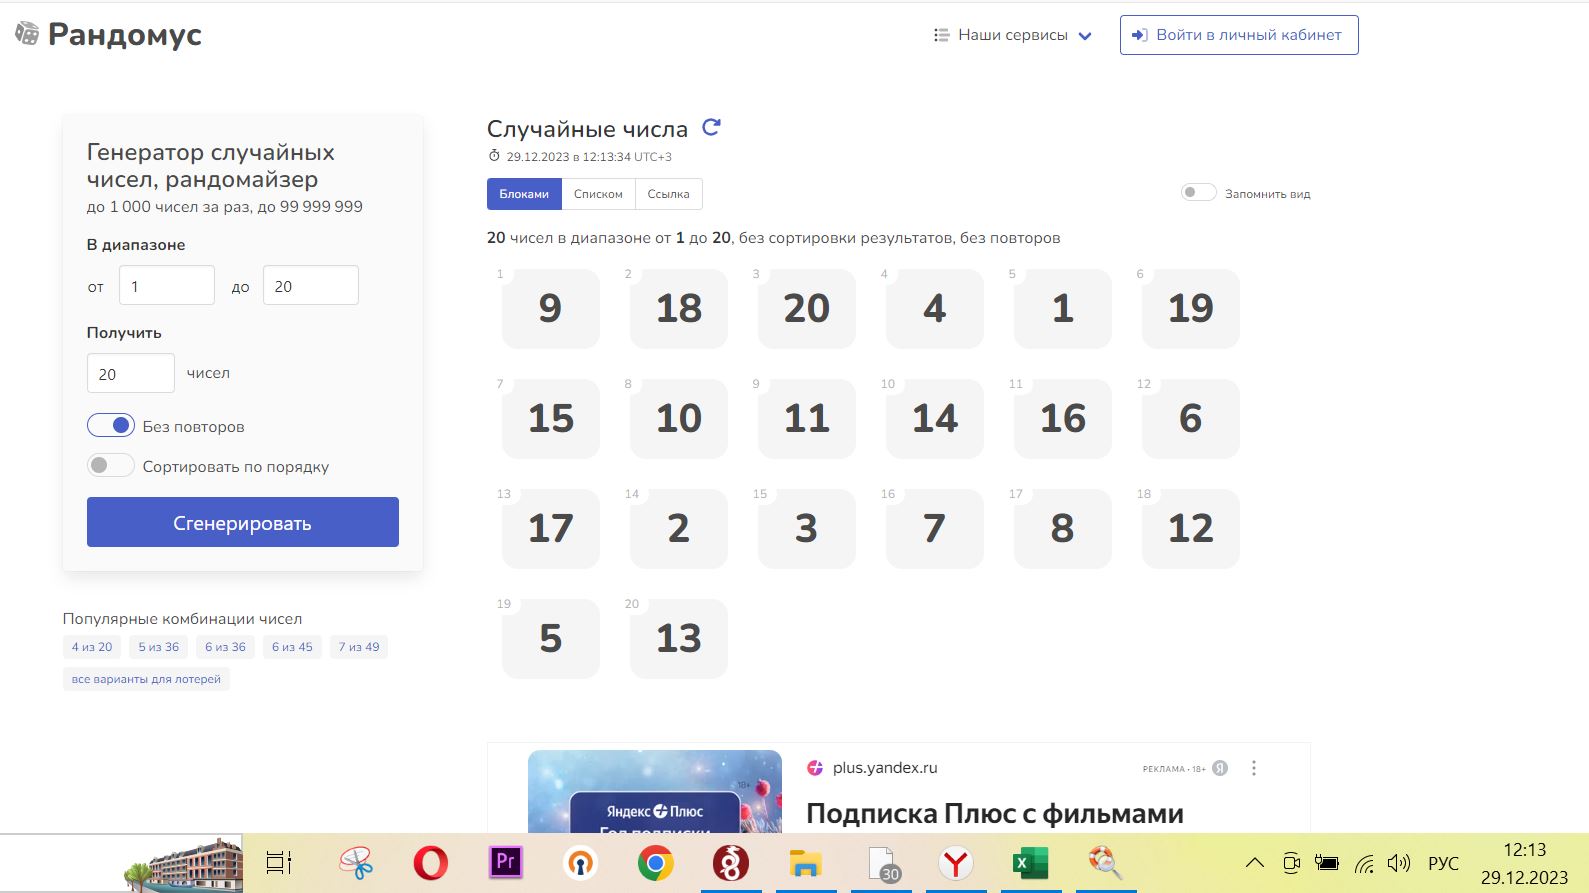Click the number card showing 4
Screen dimensions: 1589x893
click(x=935, y=308)
